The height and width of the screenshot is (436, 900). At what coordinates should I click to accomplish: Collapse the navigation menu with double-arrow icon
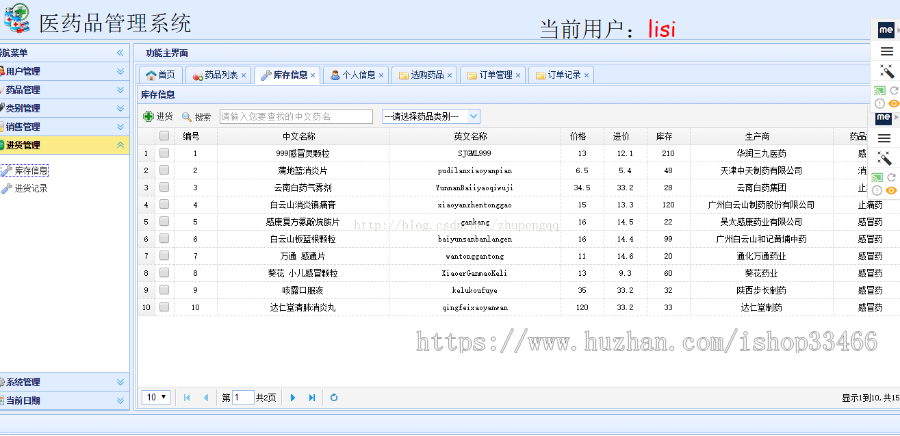click(120, 53)
